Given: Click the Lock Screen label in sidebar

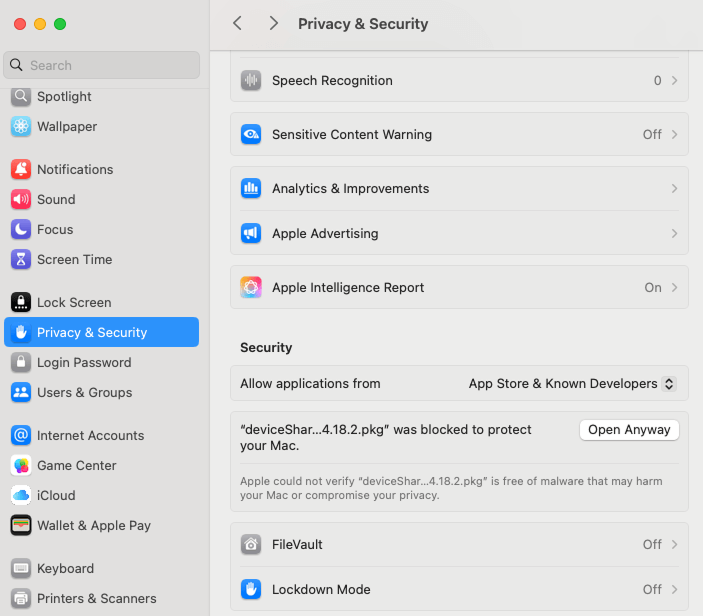Looking at the screenshot, I should (74, 303).
